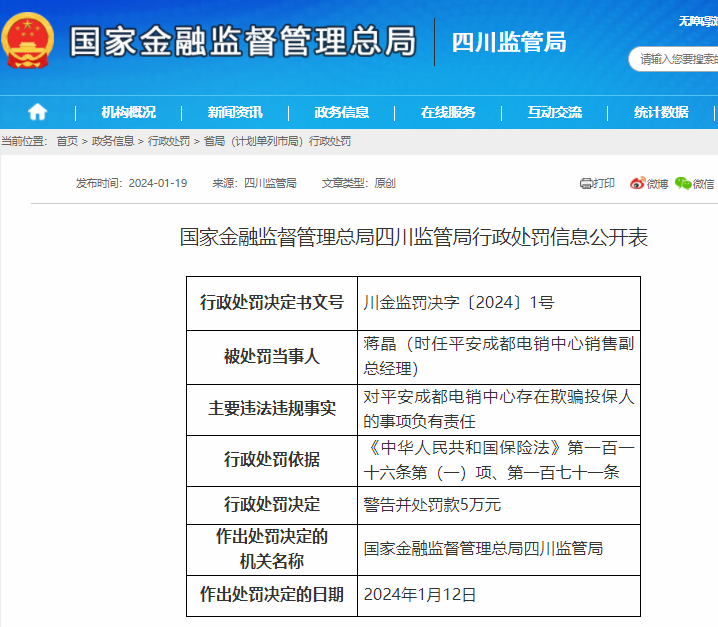The width and height of the screenshot is (718, 627).
Task: Click the 行政处罚决定 header cell
Action: (272, 505)
